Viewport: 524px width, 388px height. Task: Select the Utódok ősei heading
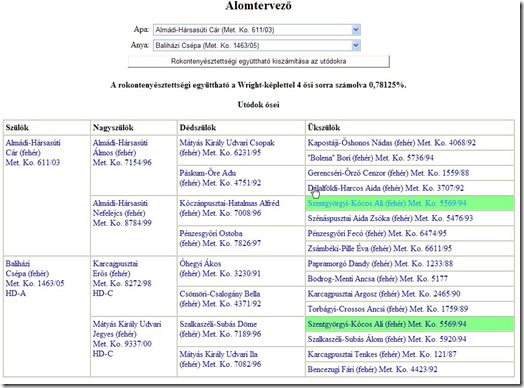tap(259, 105)
